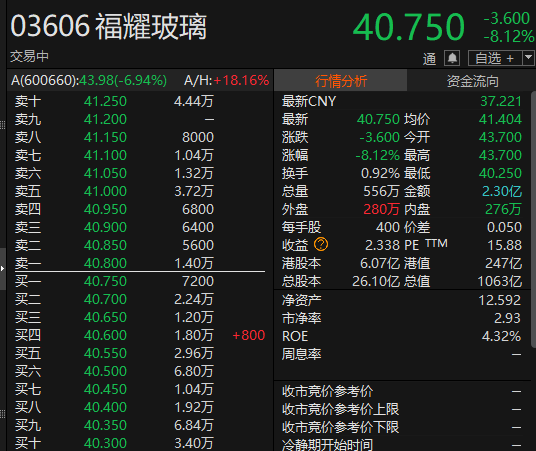
Task: Select 卖八 price 41.150
Action: [x=105, y=137]
